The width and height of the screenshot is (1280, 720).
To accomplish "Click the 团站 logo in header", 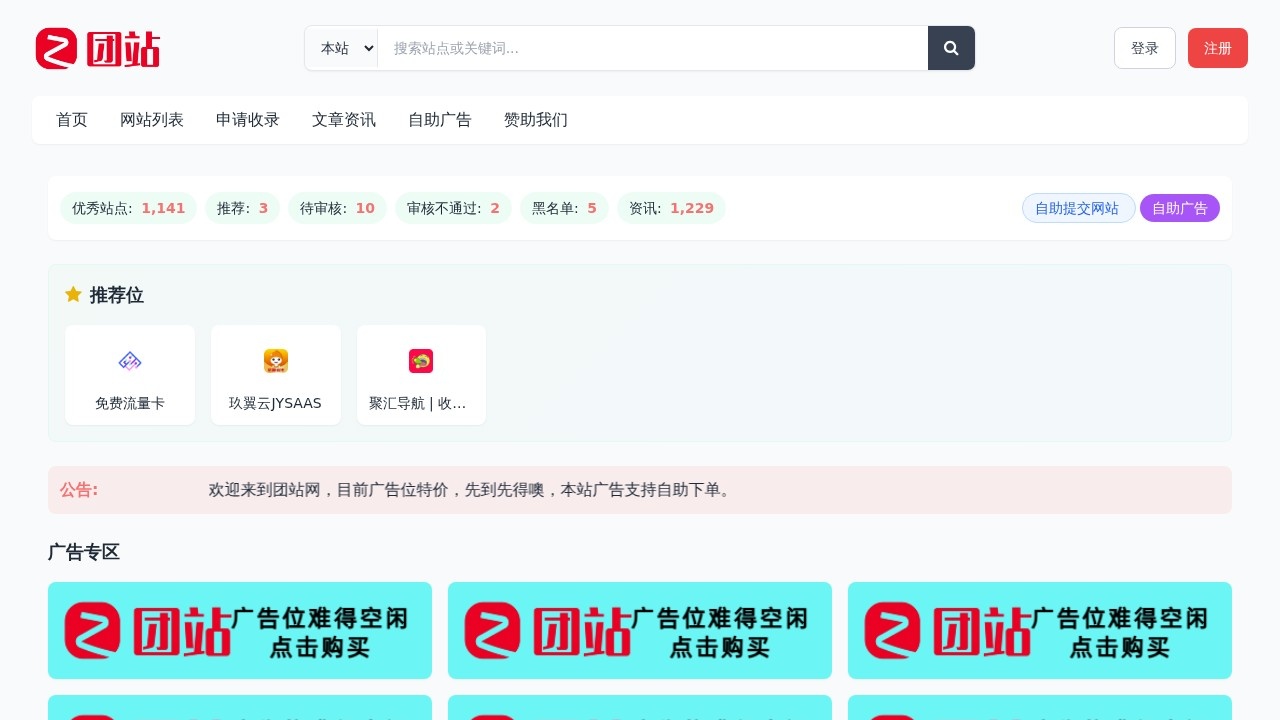I will click(x=98, y=48).
